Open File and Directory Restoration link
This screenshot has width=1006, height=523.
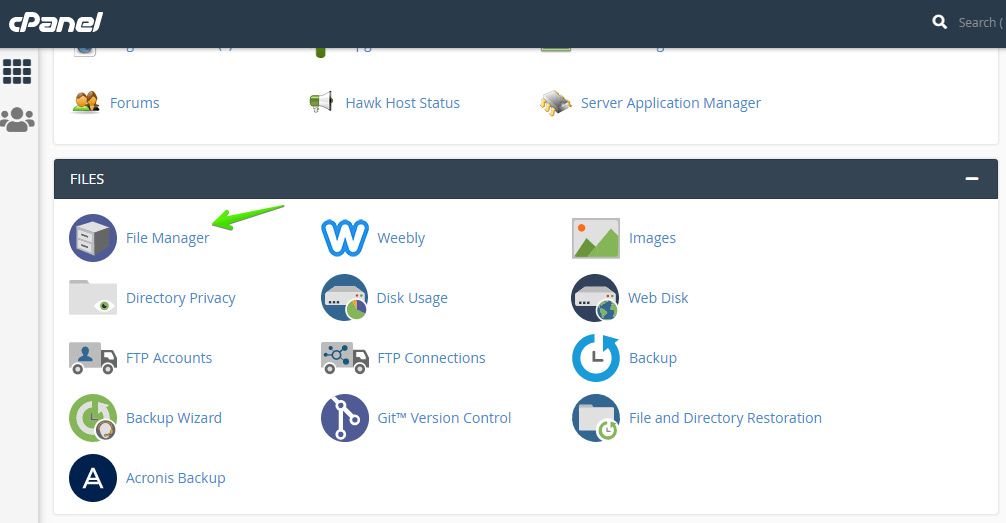click(x=725, y=418)
